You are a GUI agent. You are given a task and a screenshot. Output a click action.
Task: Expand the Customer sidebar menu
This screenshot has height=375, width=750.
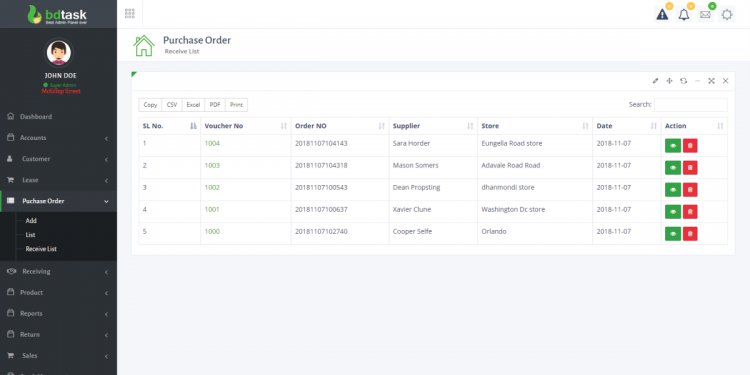click(x=58, y=159)
